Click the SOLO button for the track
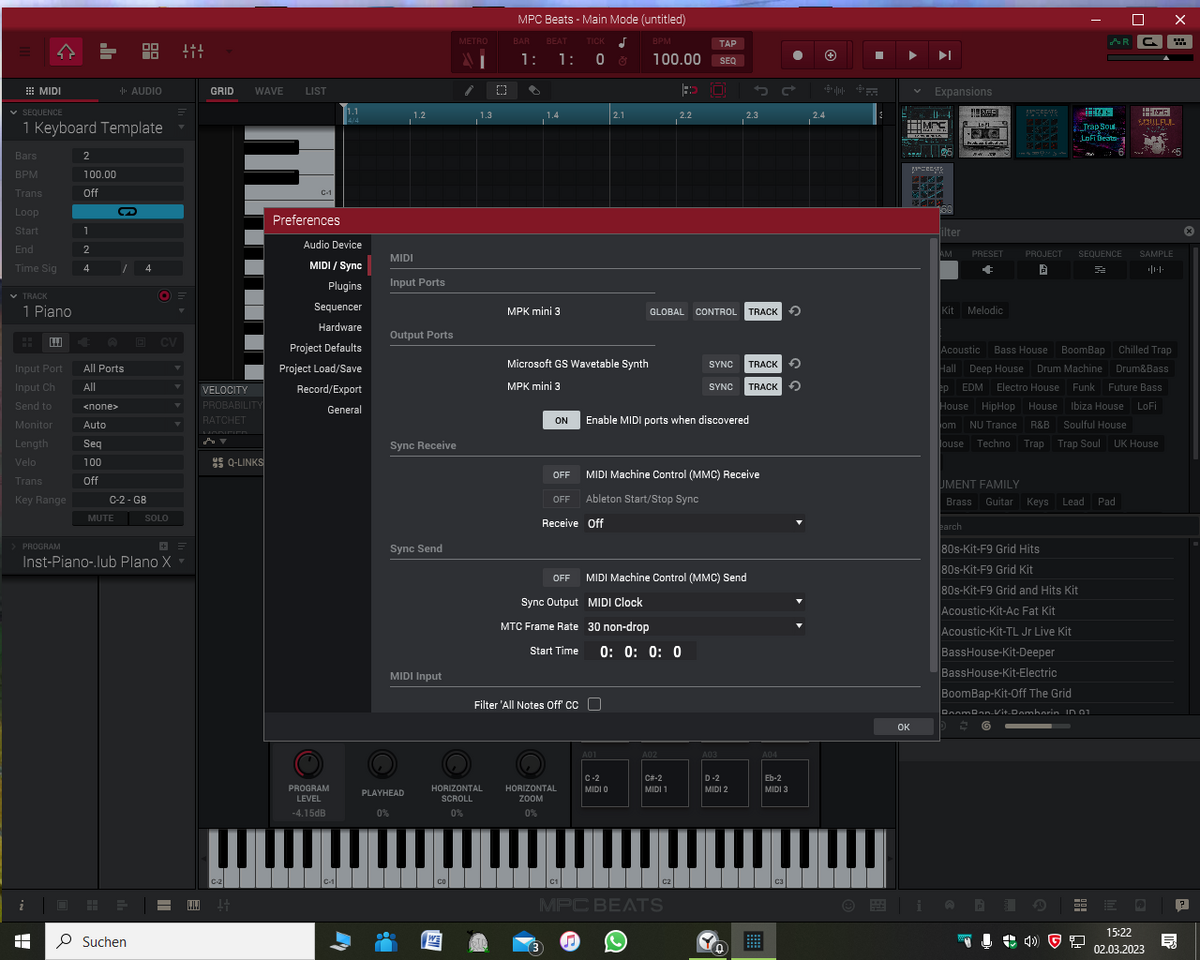The width and height of the screenshot is (1200, 960). pyautogui.click(x=157, y=518)
